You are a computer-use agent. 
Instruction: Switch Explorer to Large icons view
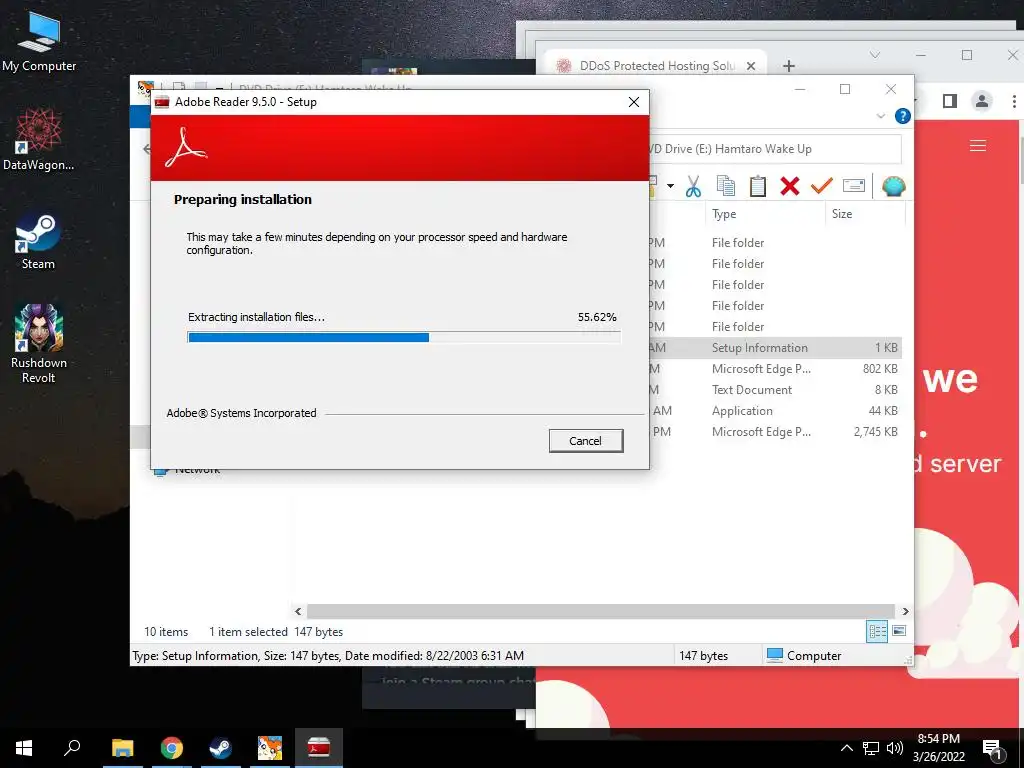[899, 631]
